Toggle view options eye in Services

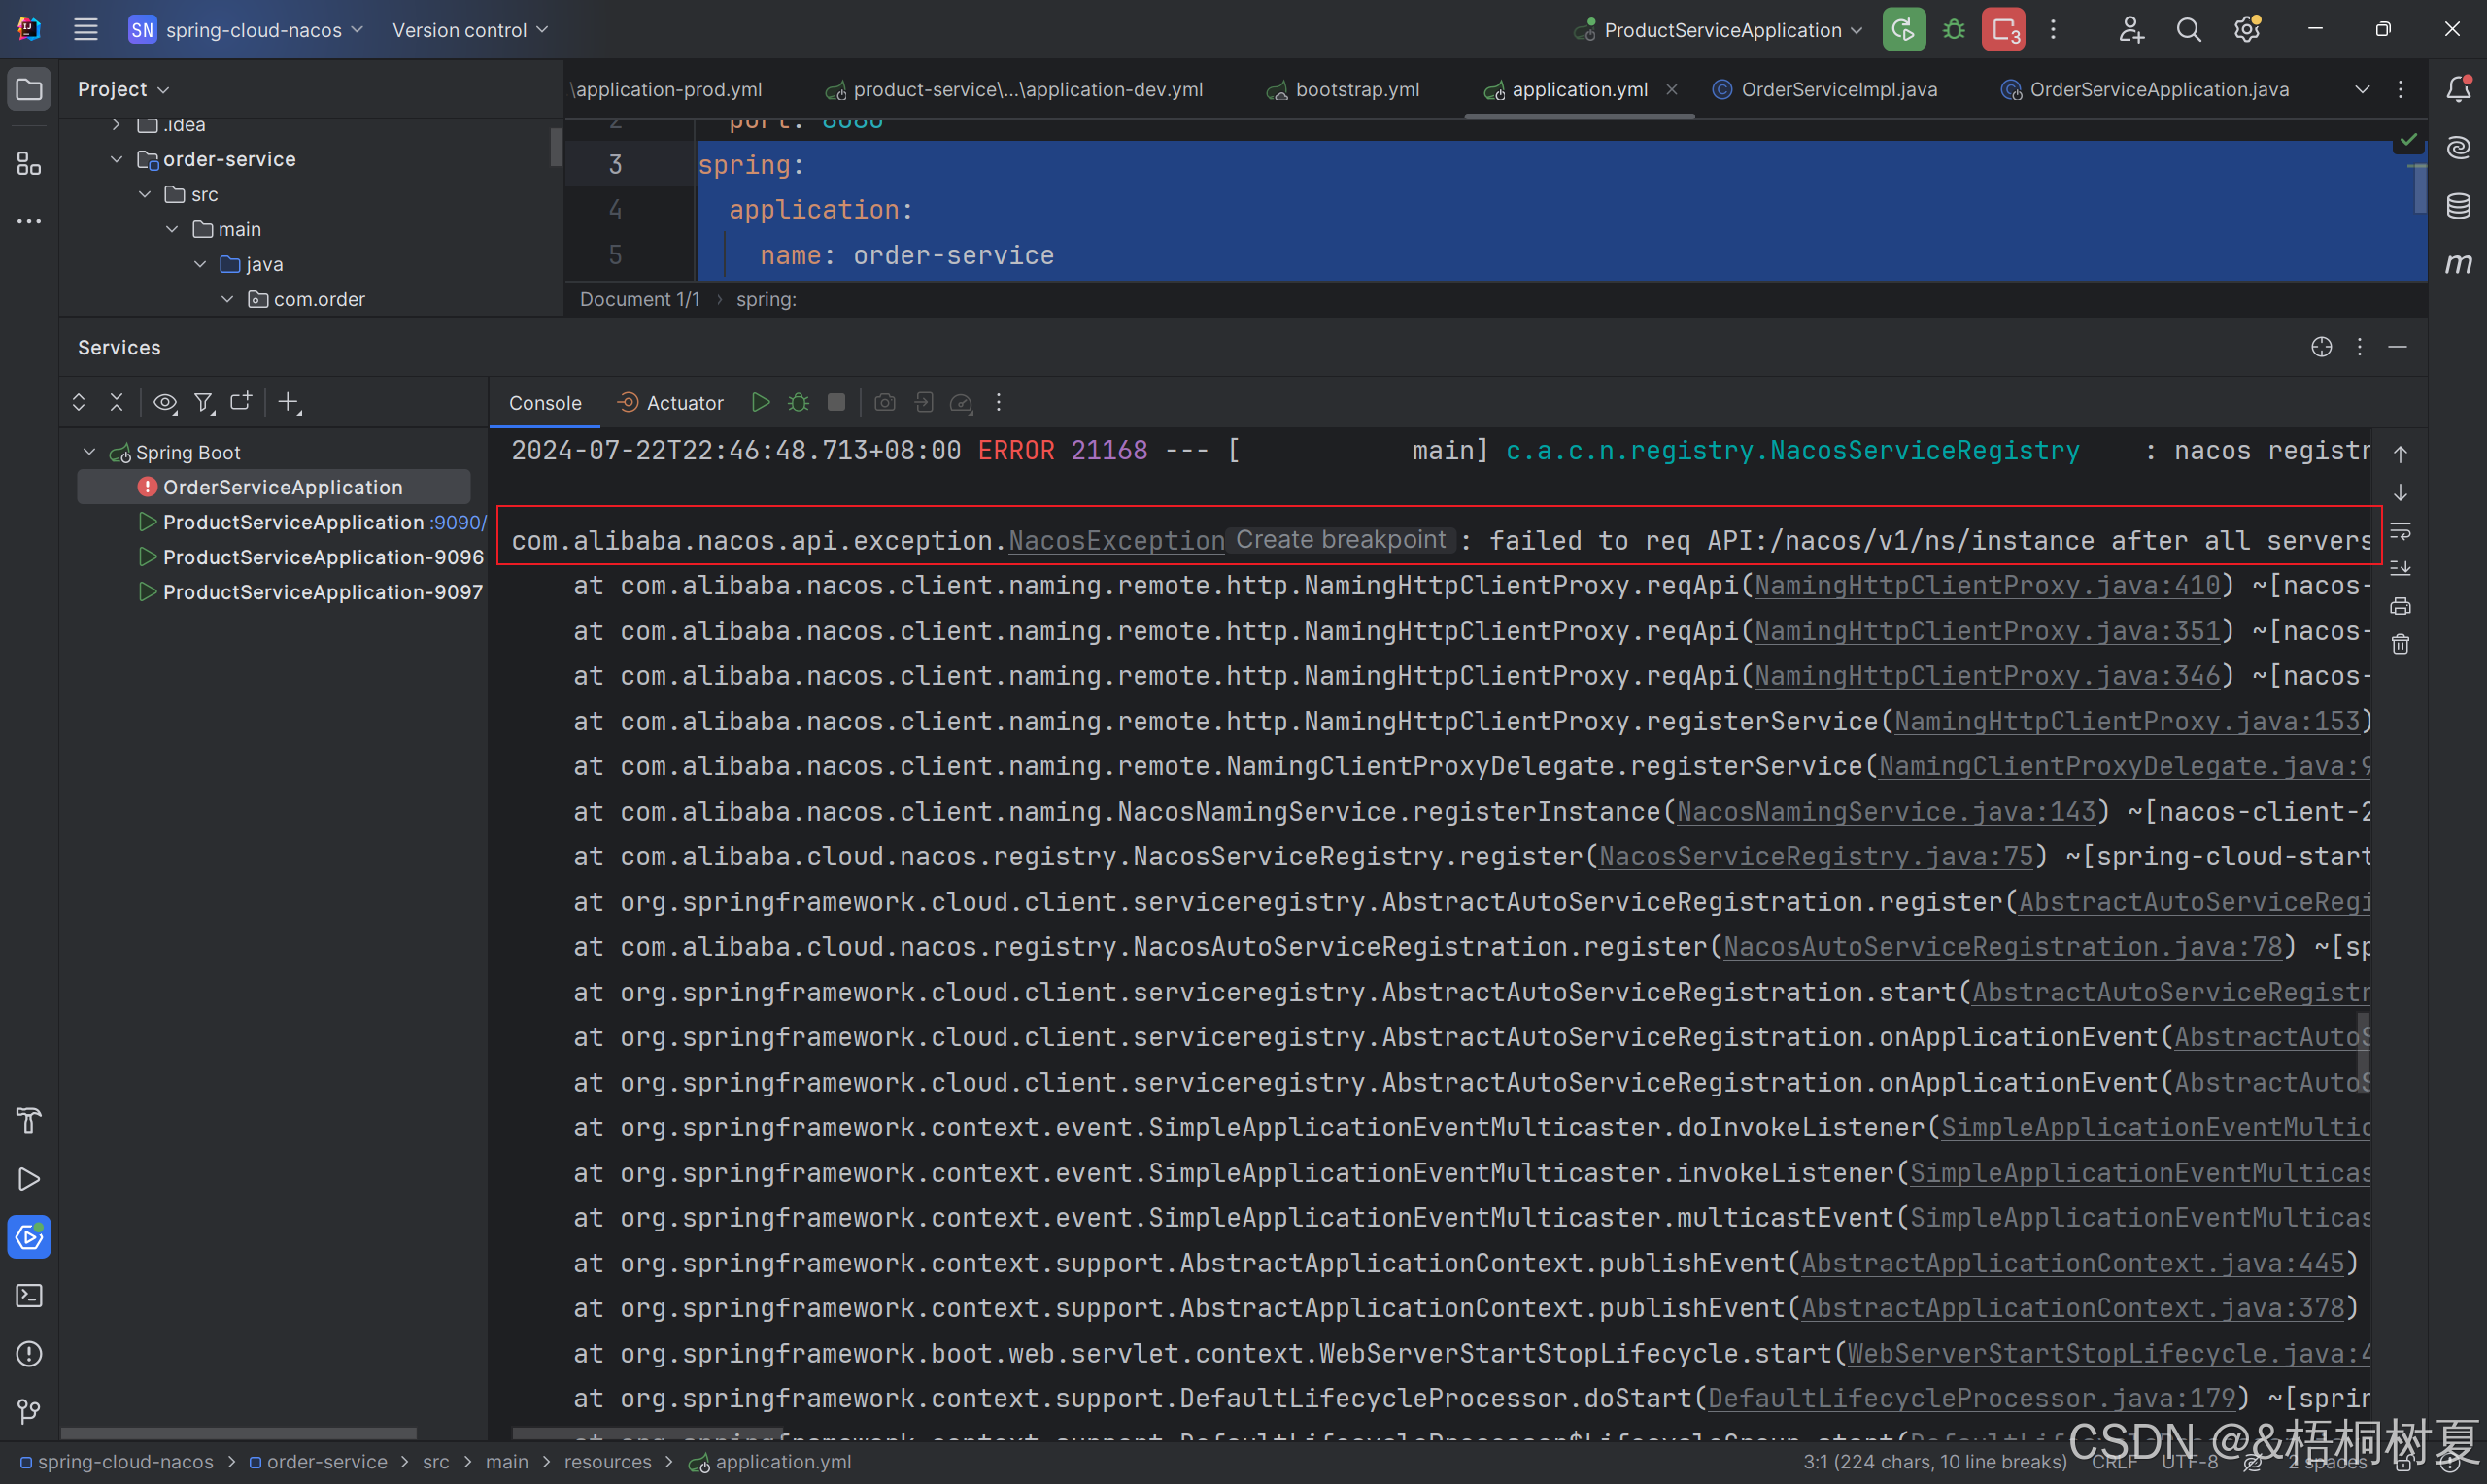[x=165, y=402]
